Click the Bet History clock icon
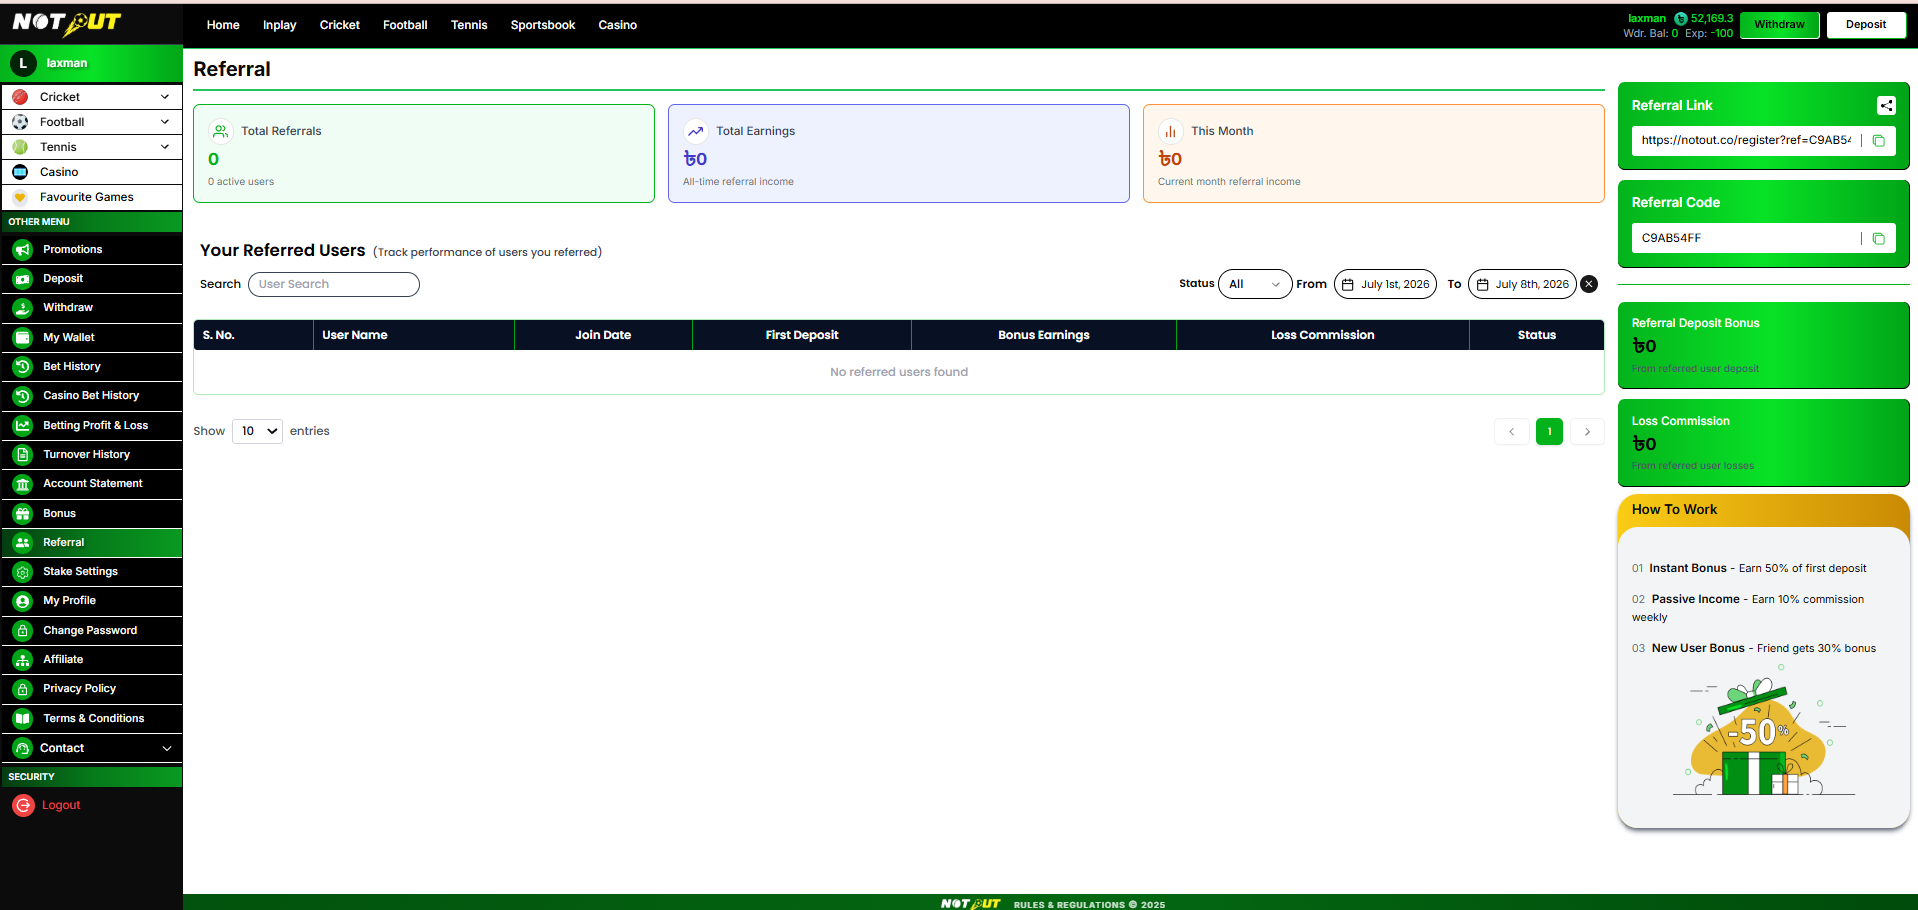1918x910 pixels. pos(23,366)
